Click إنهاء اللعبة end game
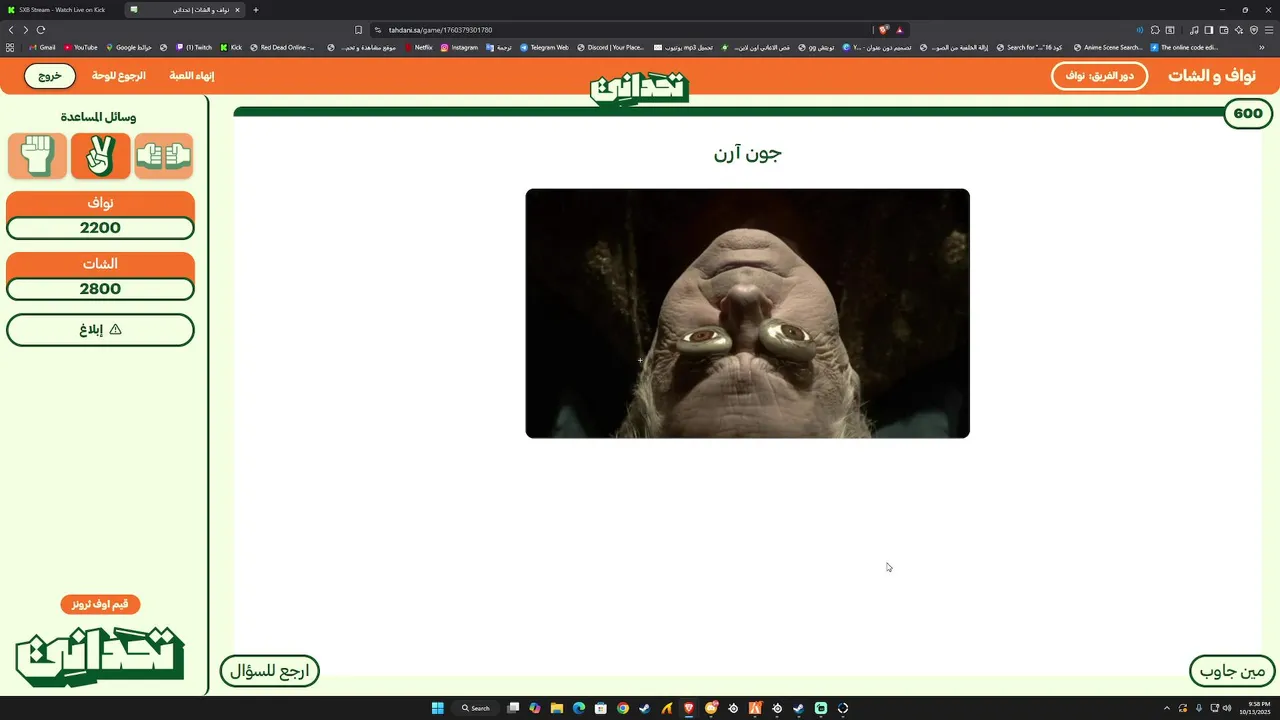 191,76
